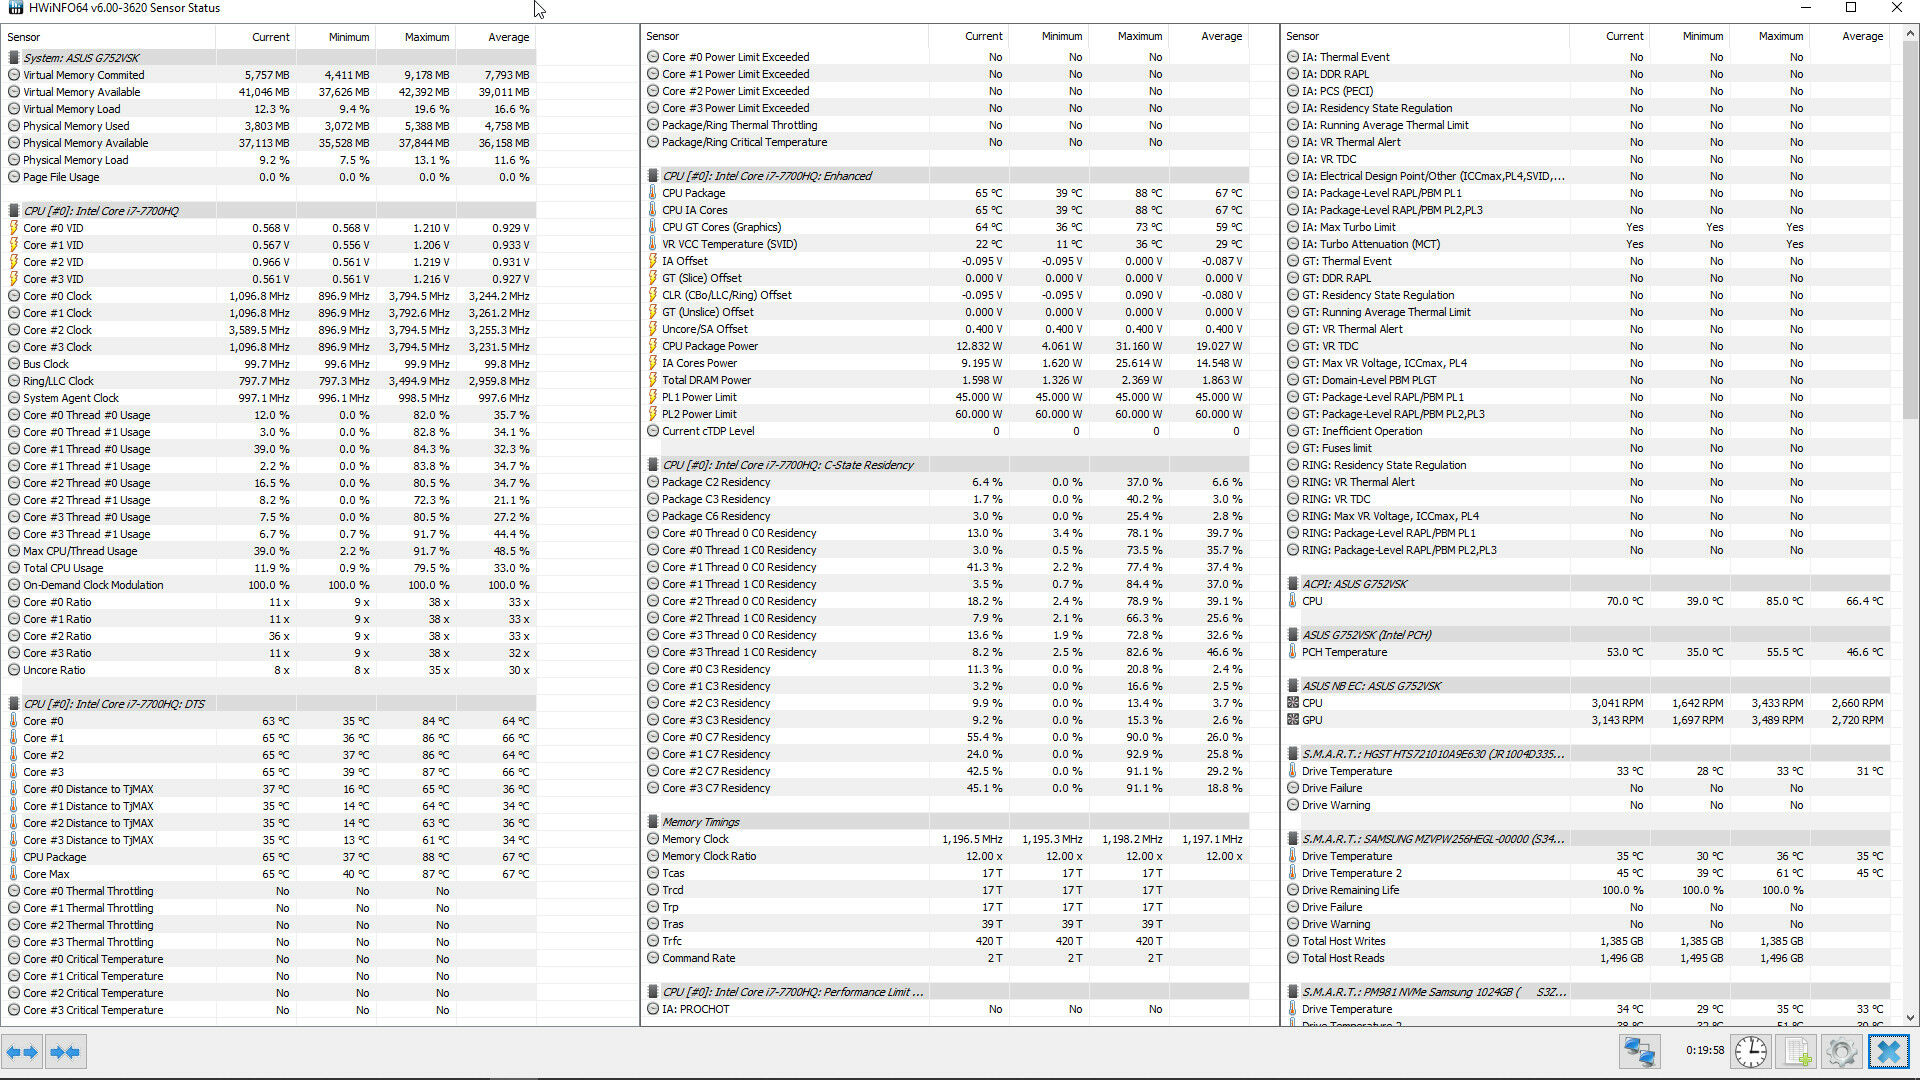
Task: Select Core #3 Critical Temperature row
Action: click(x=270, y=1010)
